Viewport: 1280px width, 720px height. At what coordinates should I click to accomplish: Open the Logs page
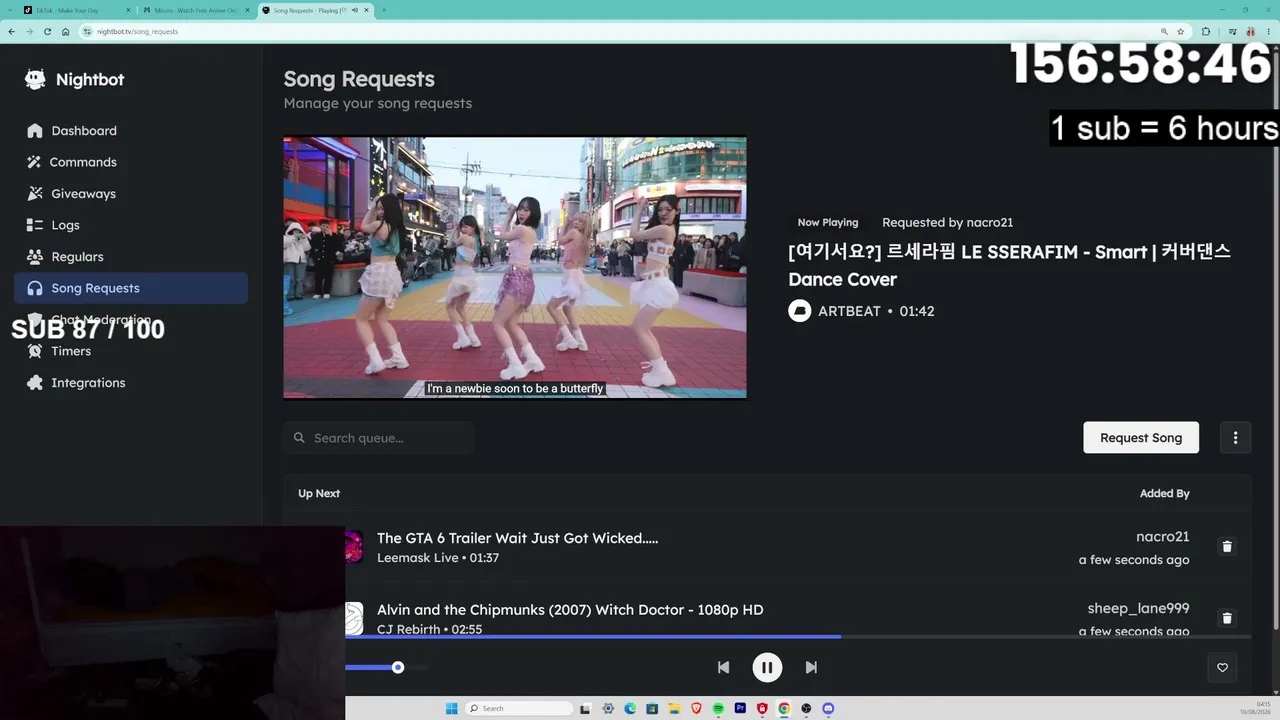[x=131, y=225]
